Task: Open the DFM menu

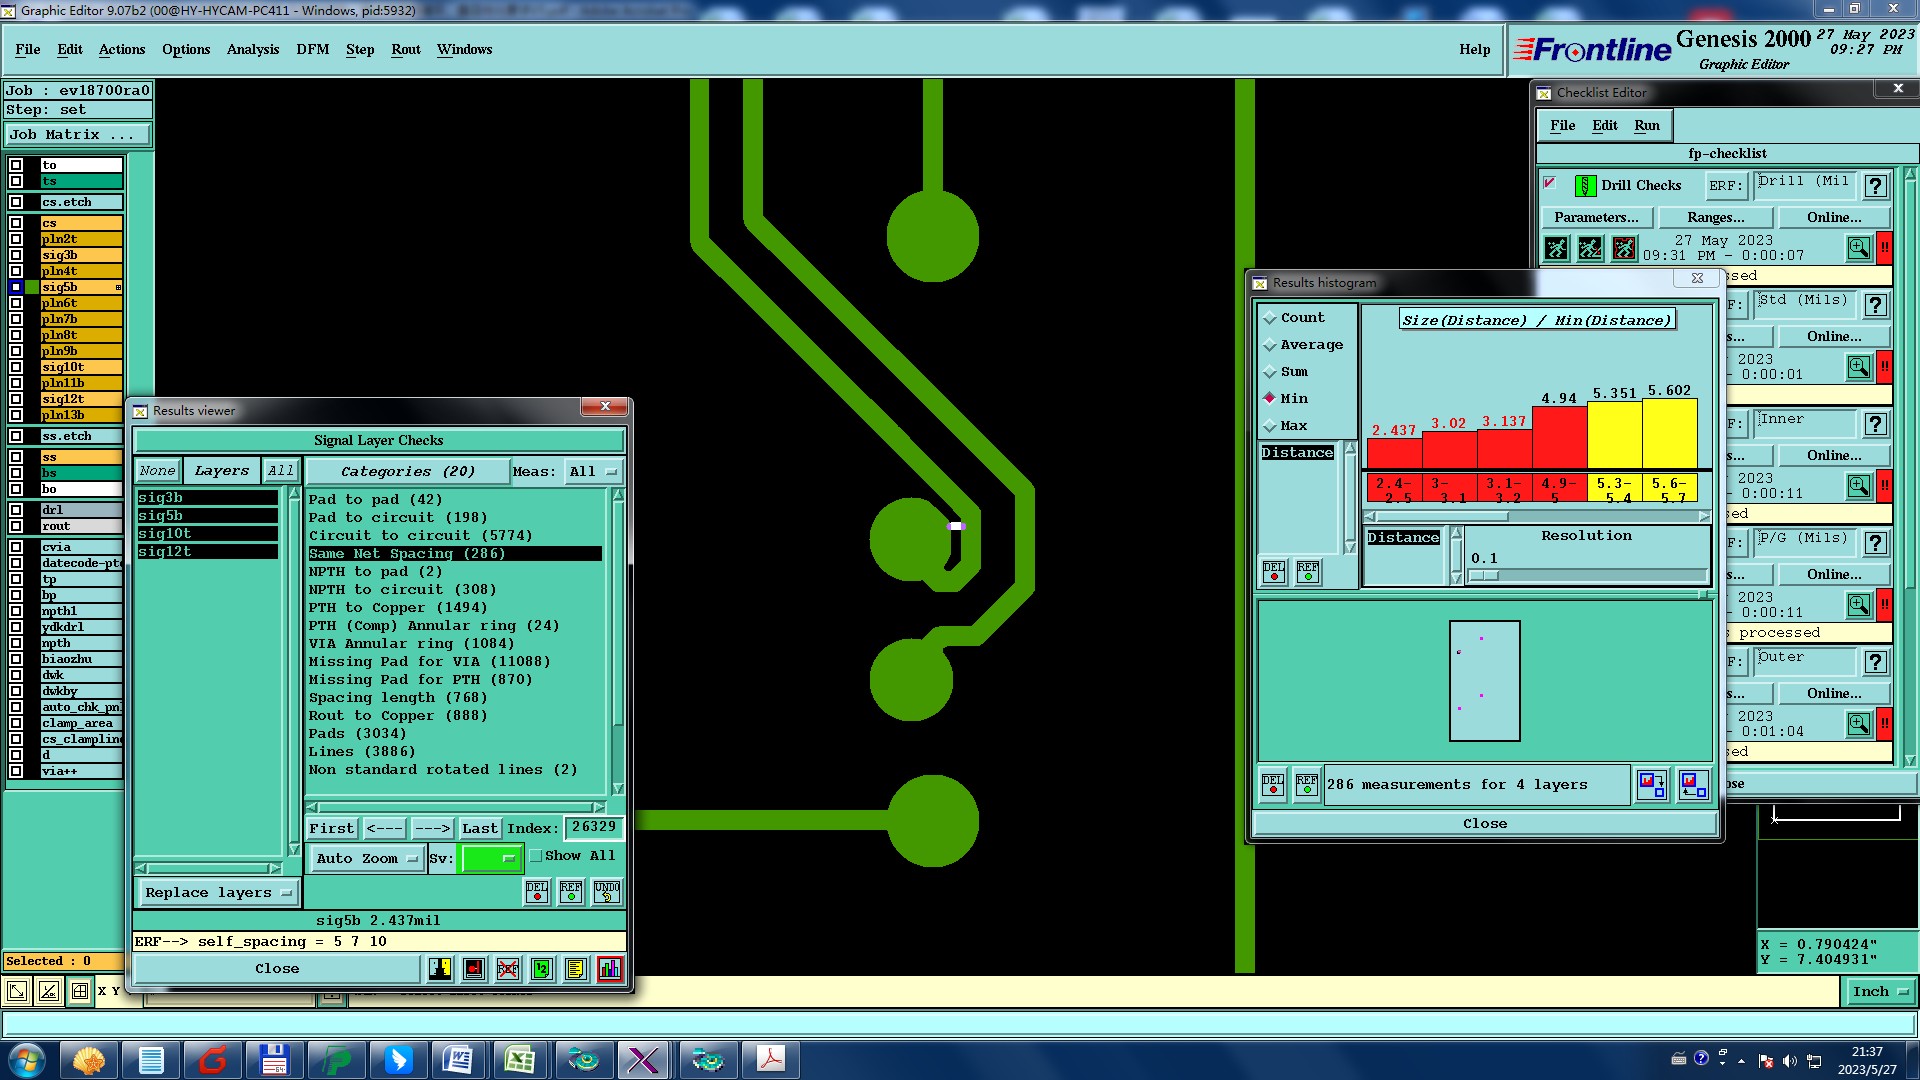Action: point(312,49)
